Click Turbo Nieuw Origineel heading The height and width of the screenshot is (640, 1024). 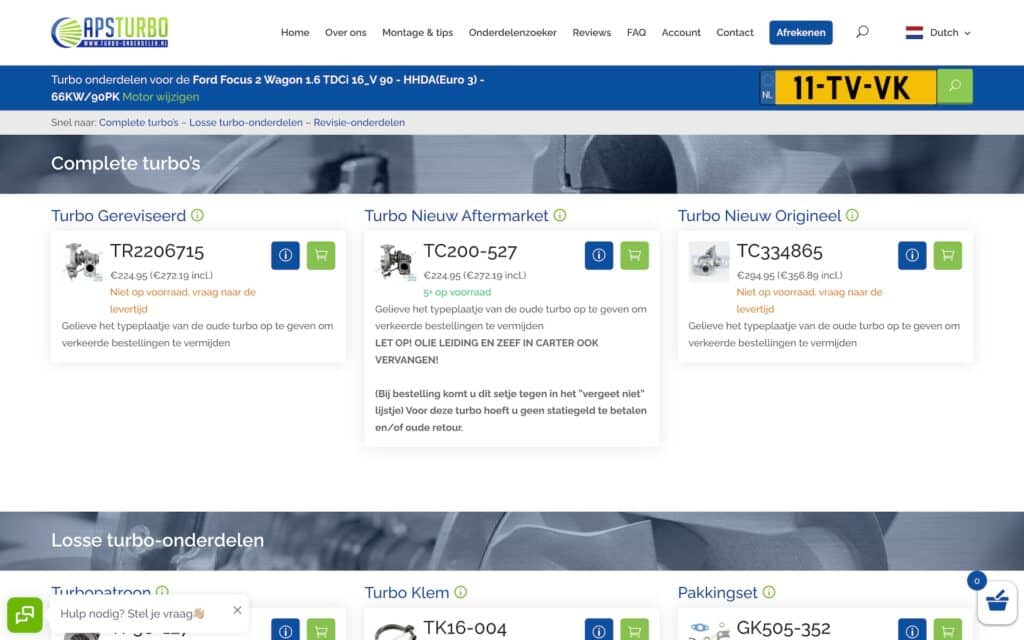click(760, 216)
